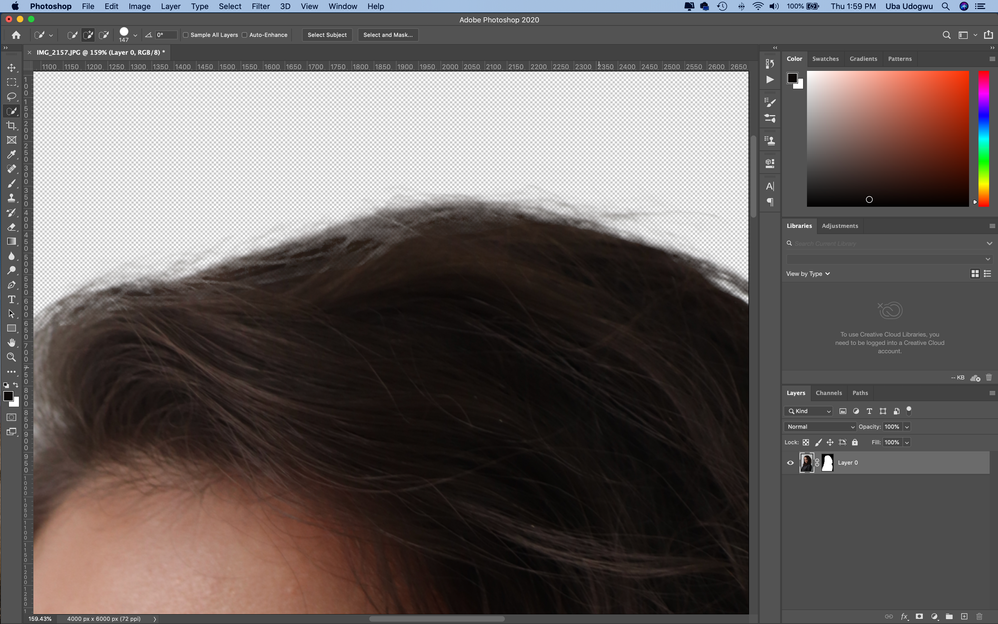Screen dimensions: 998x624
Task: Enable Sample All Layers checkbox
Action: [x=186, y=35]
